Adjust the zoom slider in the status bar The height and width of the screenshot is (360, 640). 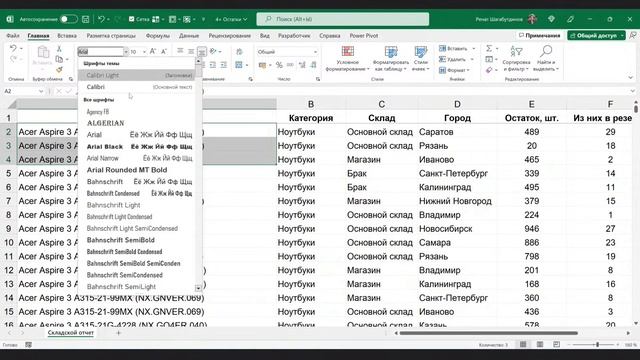(597, 345)
